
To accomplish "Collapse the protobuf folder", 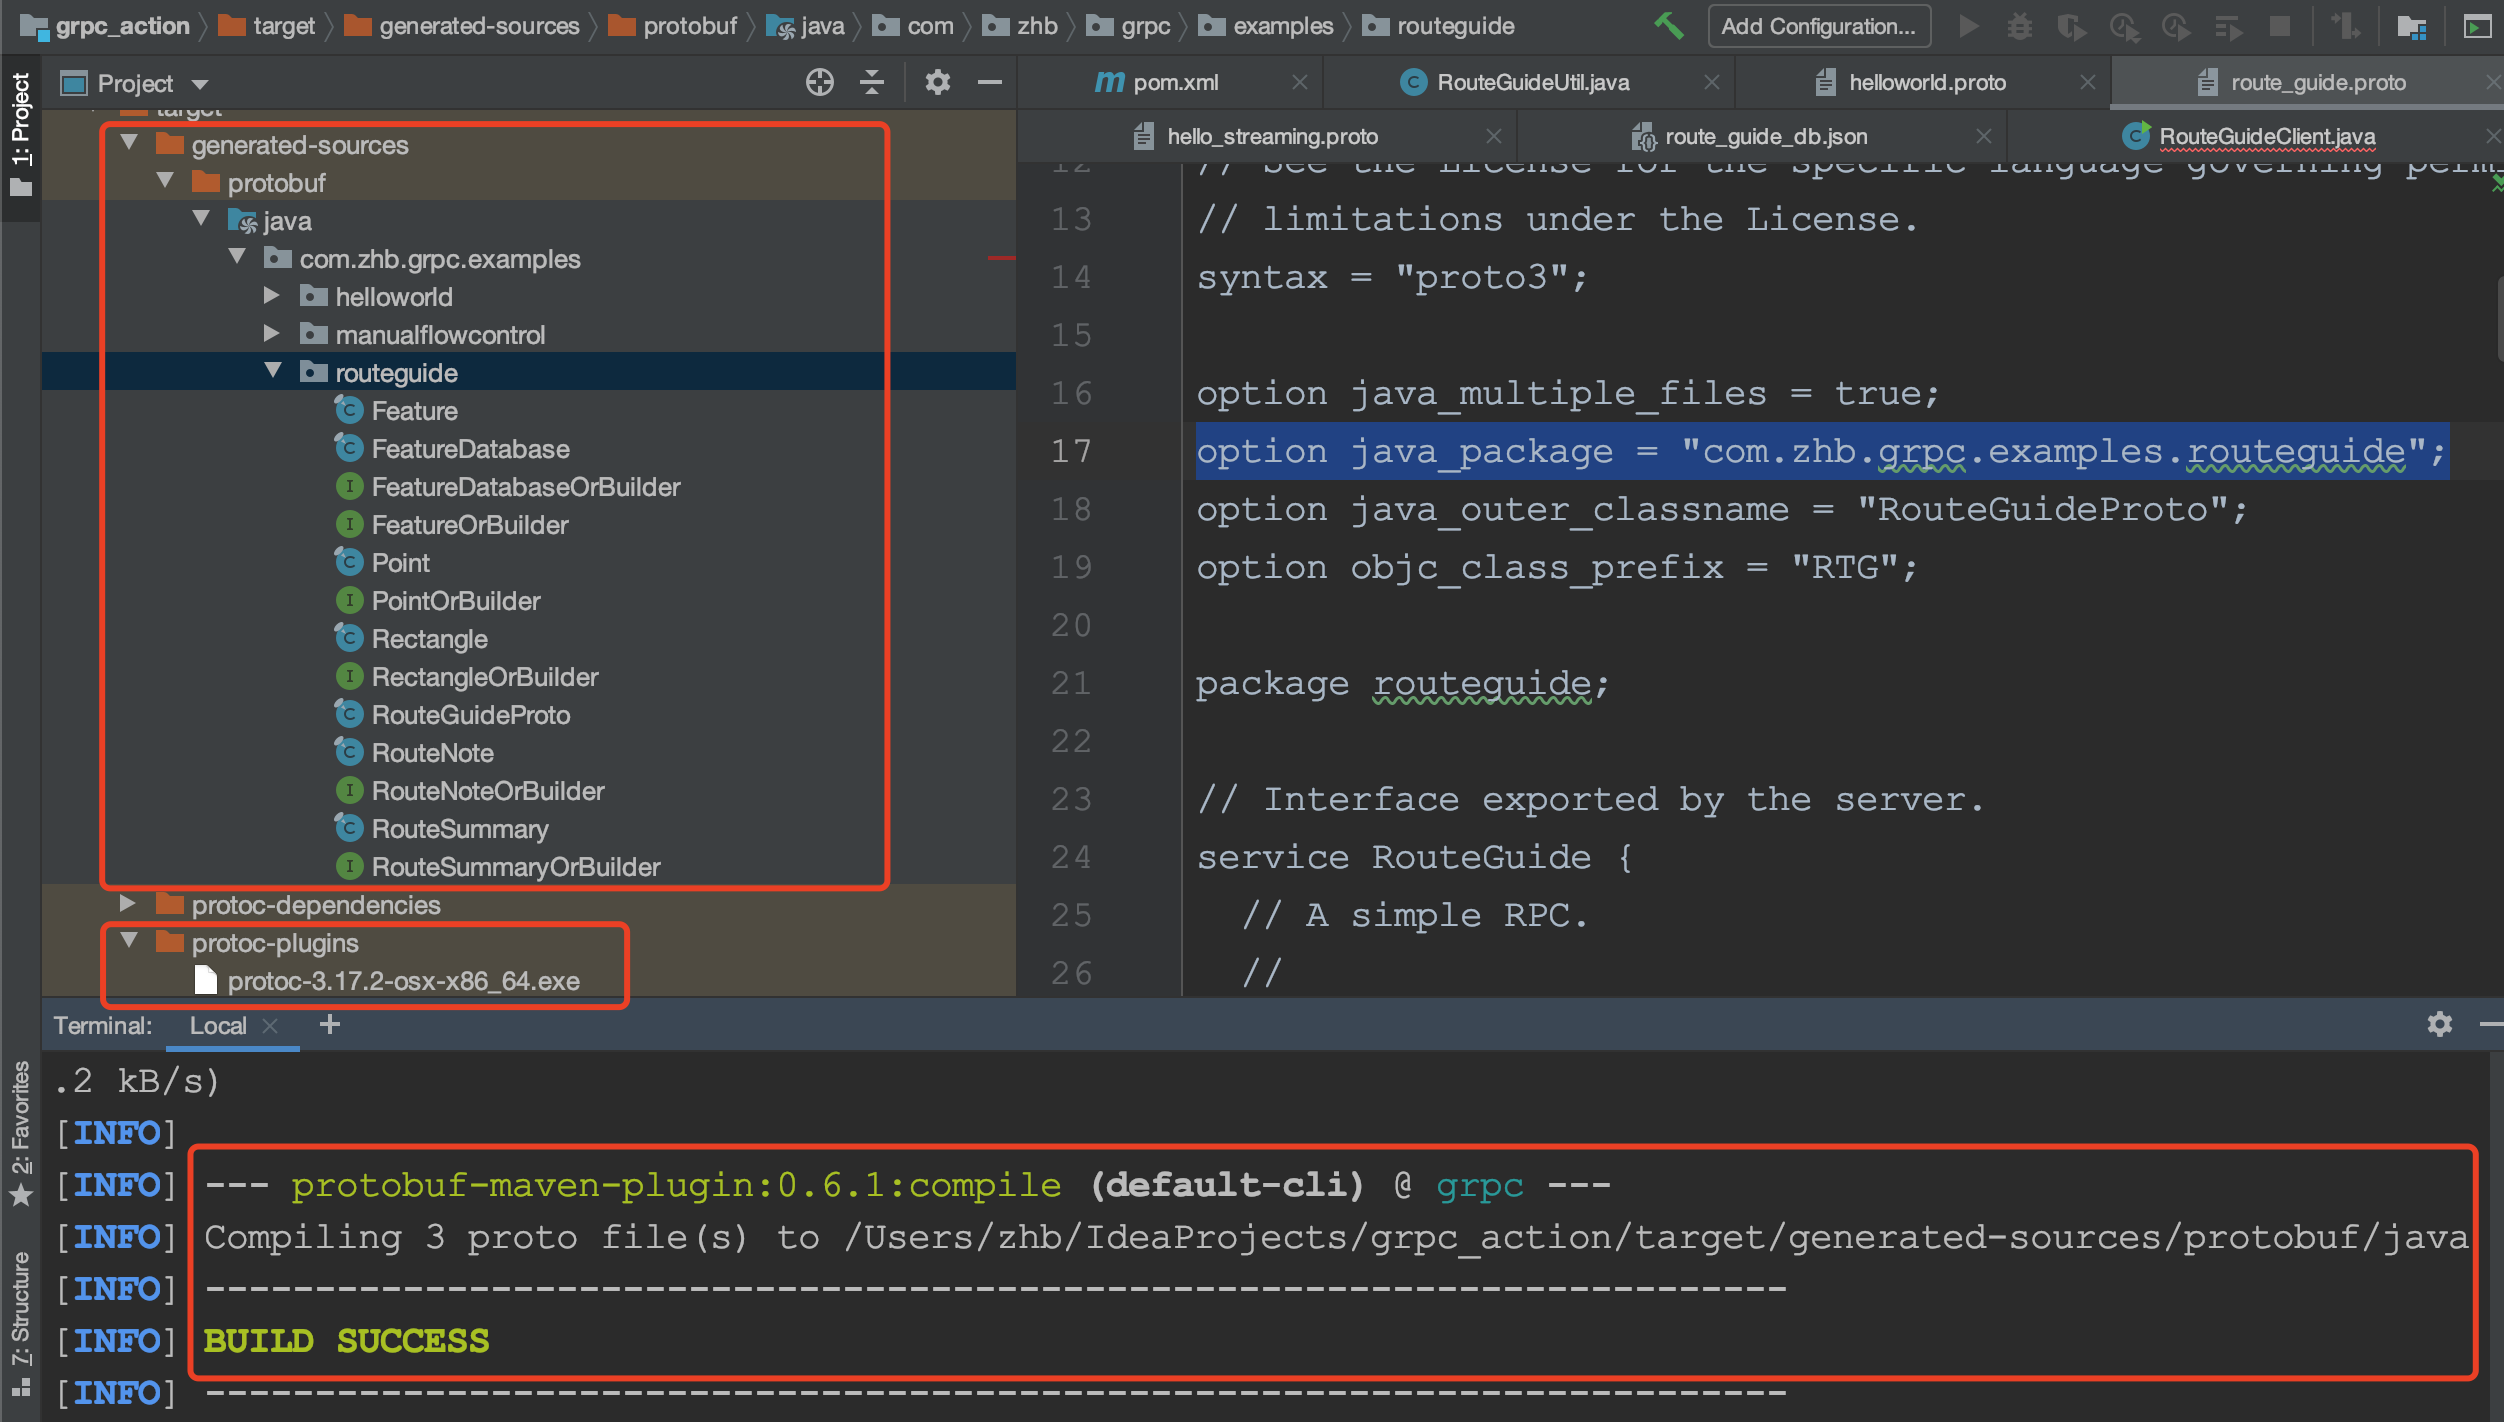I will click(165, 181).
